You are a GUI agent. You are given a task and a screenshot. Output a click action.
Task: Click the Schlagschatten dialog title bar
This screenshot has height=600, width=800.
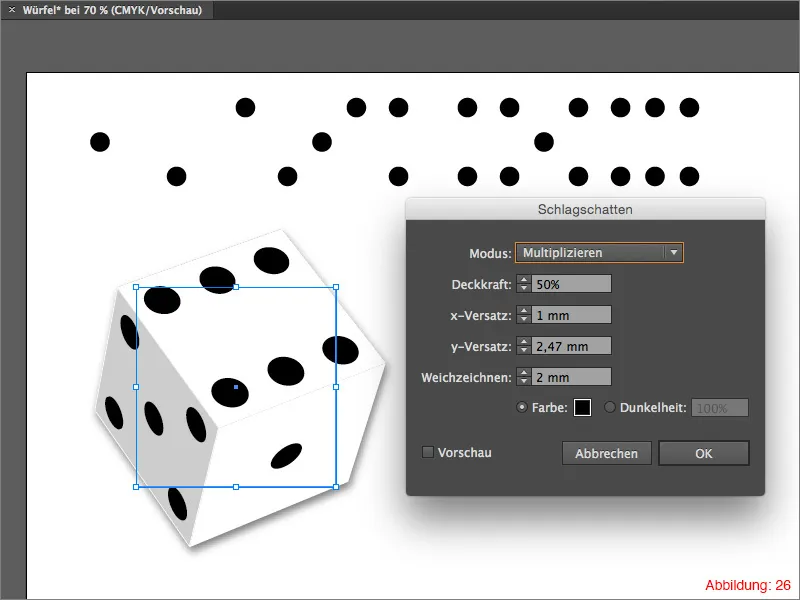click(585, 209)
